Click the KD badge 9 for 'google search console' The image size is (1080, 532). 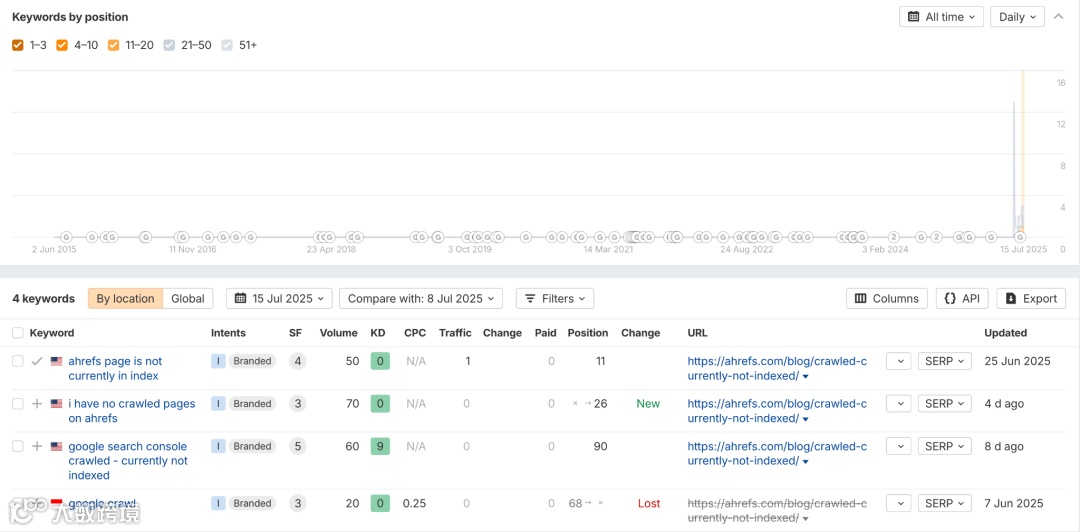(380, 447)
